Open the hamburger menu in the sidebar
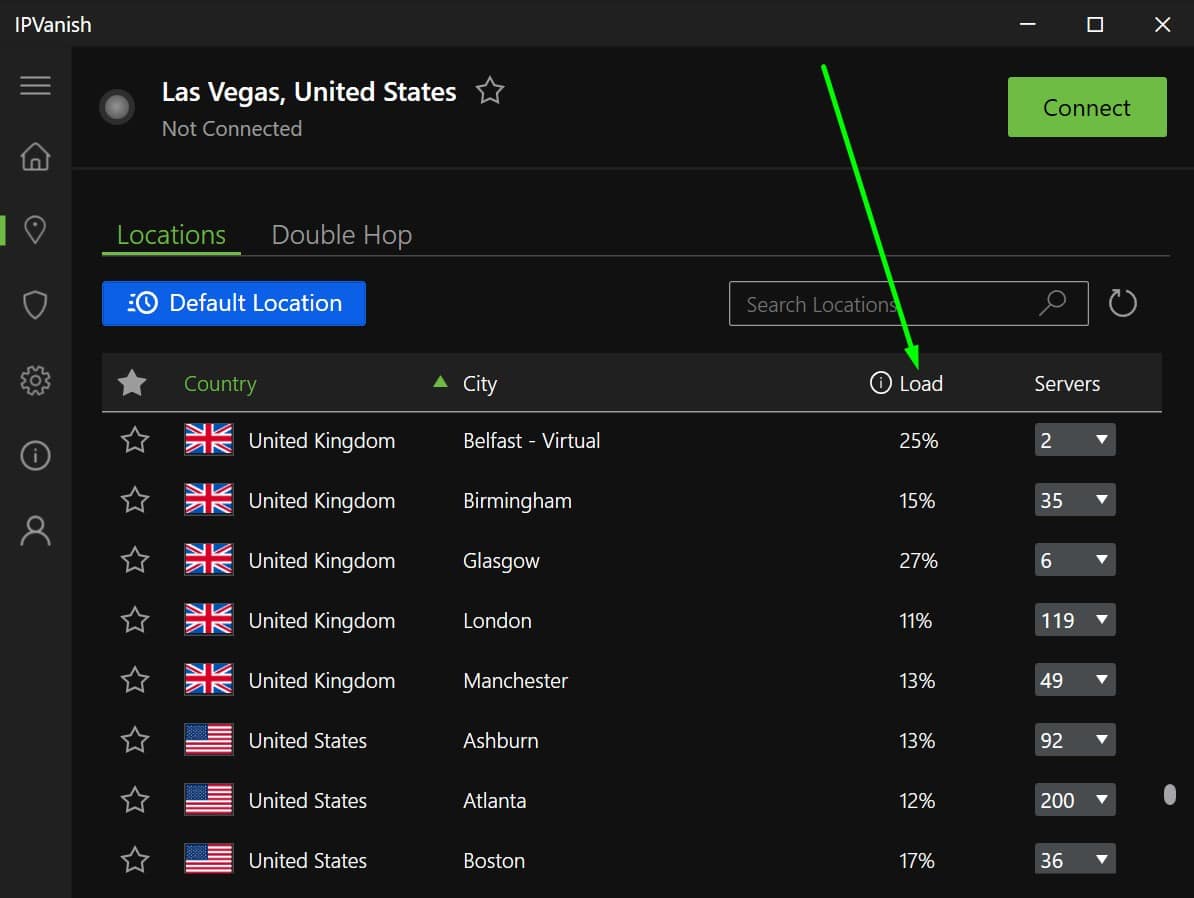 [35, 85]
